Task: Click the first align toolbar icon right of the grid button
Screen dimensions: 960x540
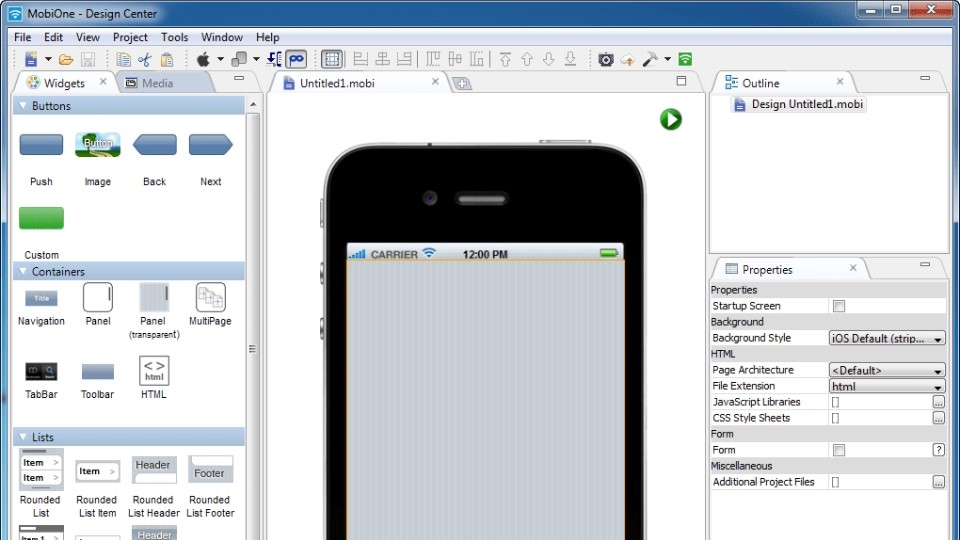Action: click(361, 59)
